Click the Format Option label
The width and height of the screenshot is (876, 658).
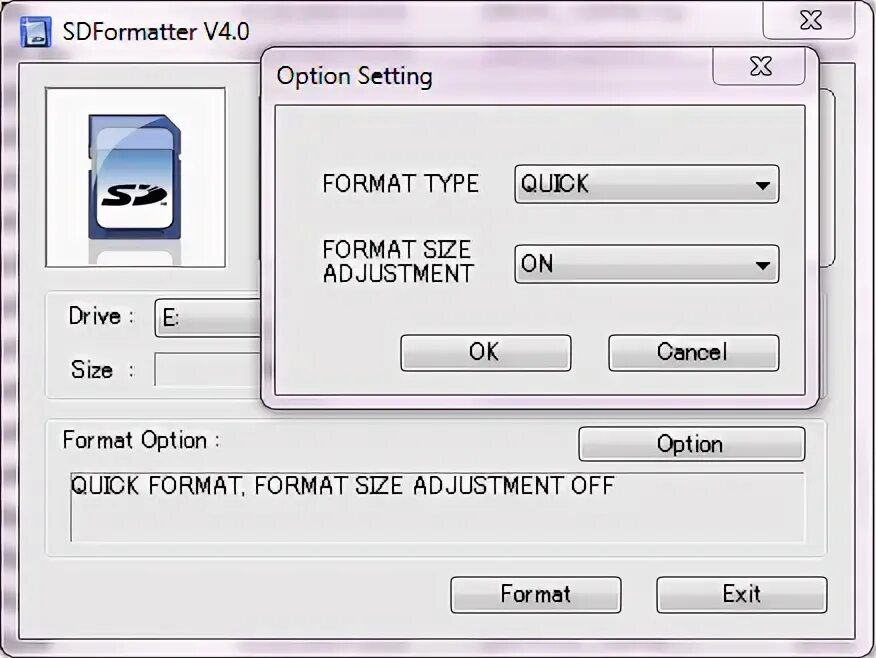coord(141,440)
